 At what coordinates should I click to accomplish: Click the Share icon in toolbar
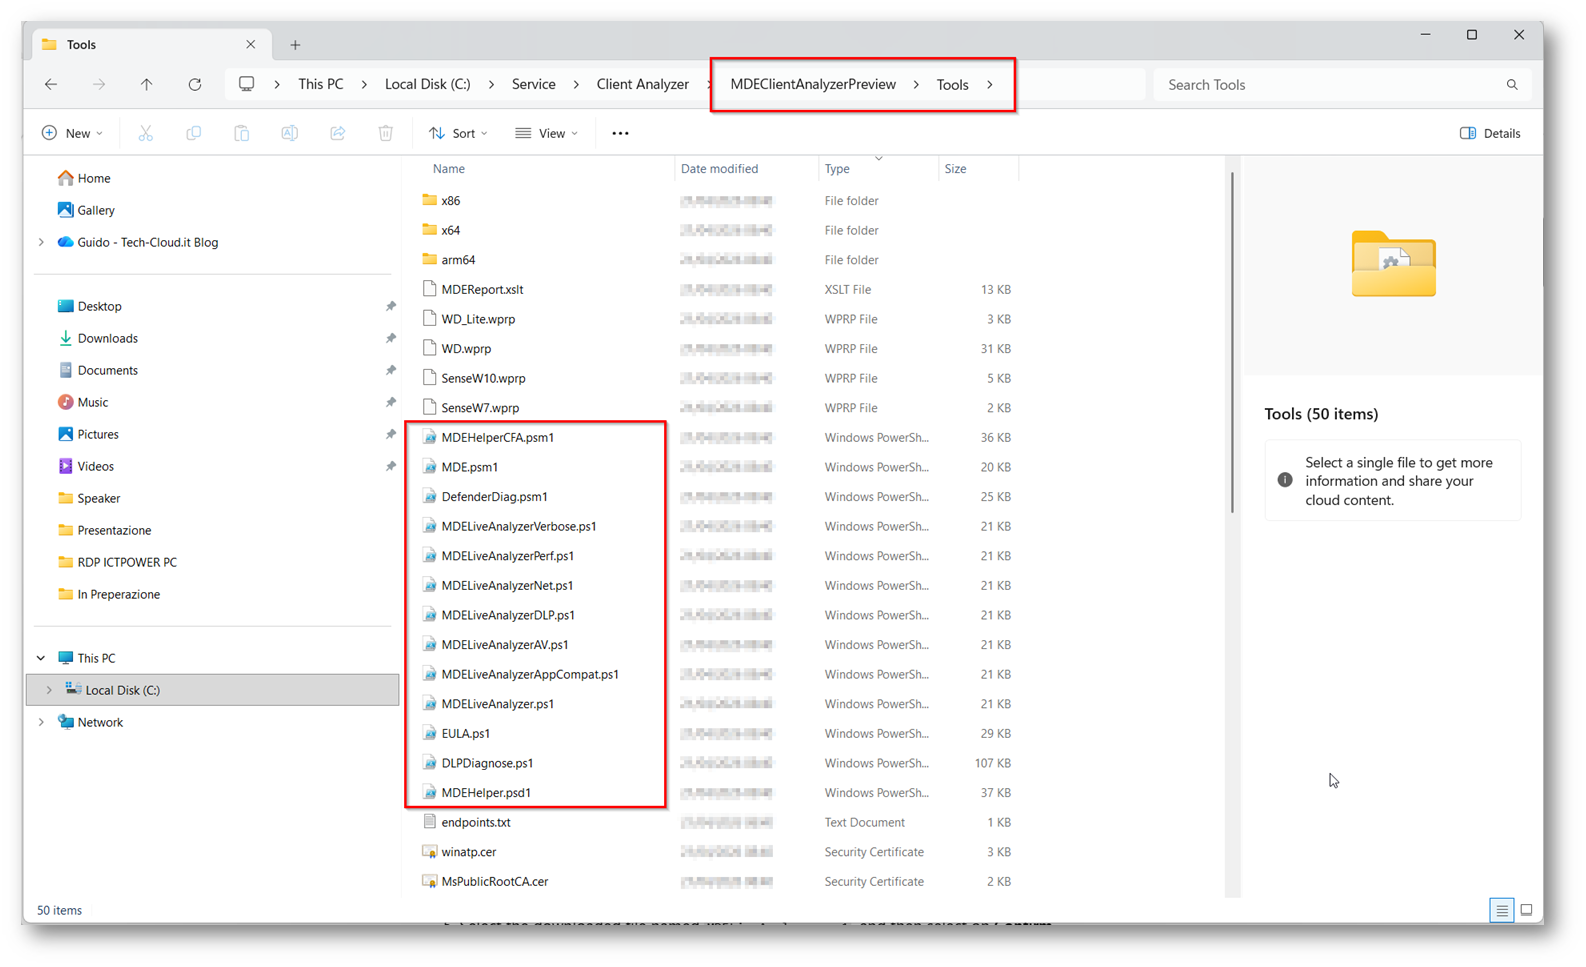coord(338,133)
